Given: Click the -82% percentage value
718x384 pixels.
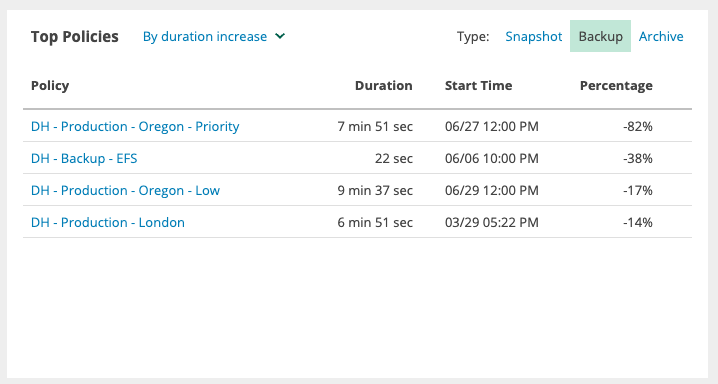Looking at the screenshot, I should tap(637, 126).
